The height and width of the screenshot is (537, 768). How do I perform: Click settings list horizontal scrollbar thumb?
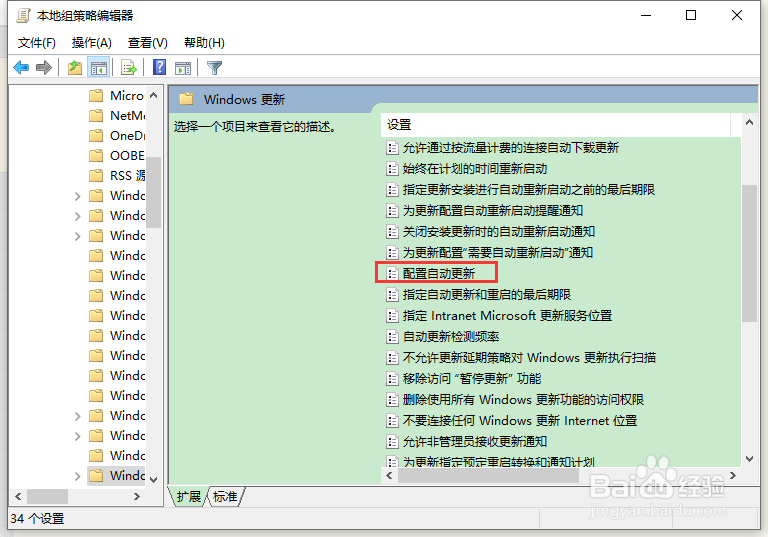[x=488, y=476]
